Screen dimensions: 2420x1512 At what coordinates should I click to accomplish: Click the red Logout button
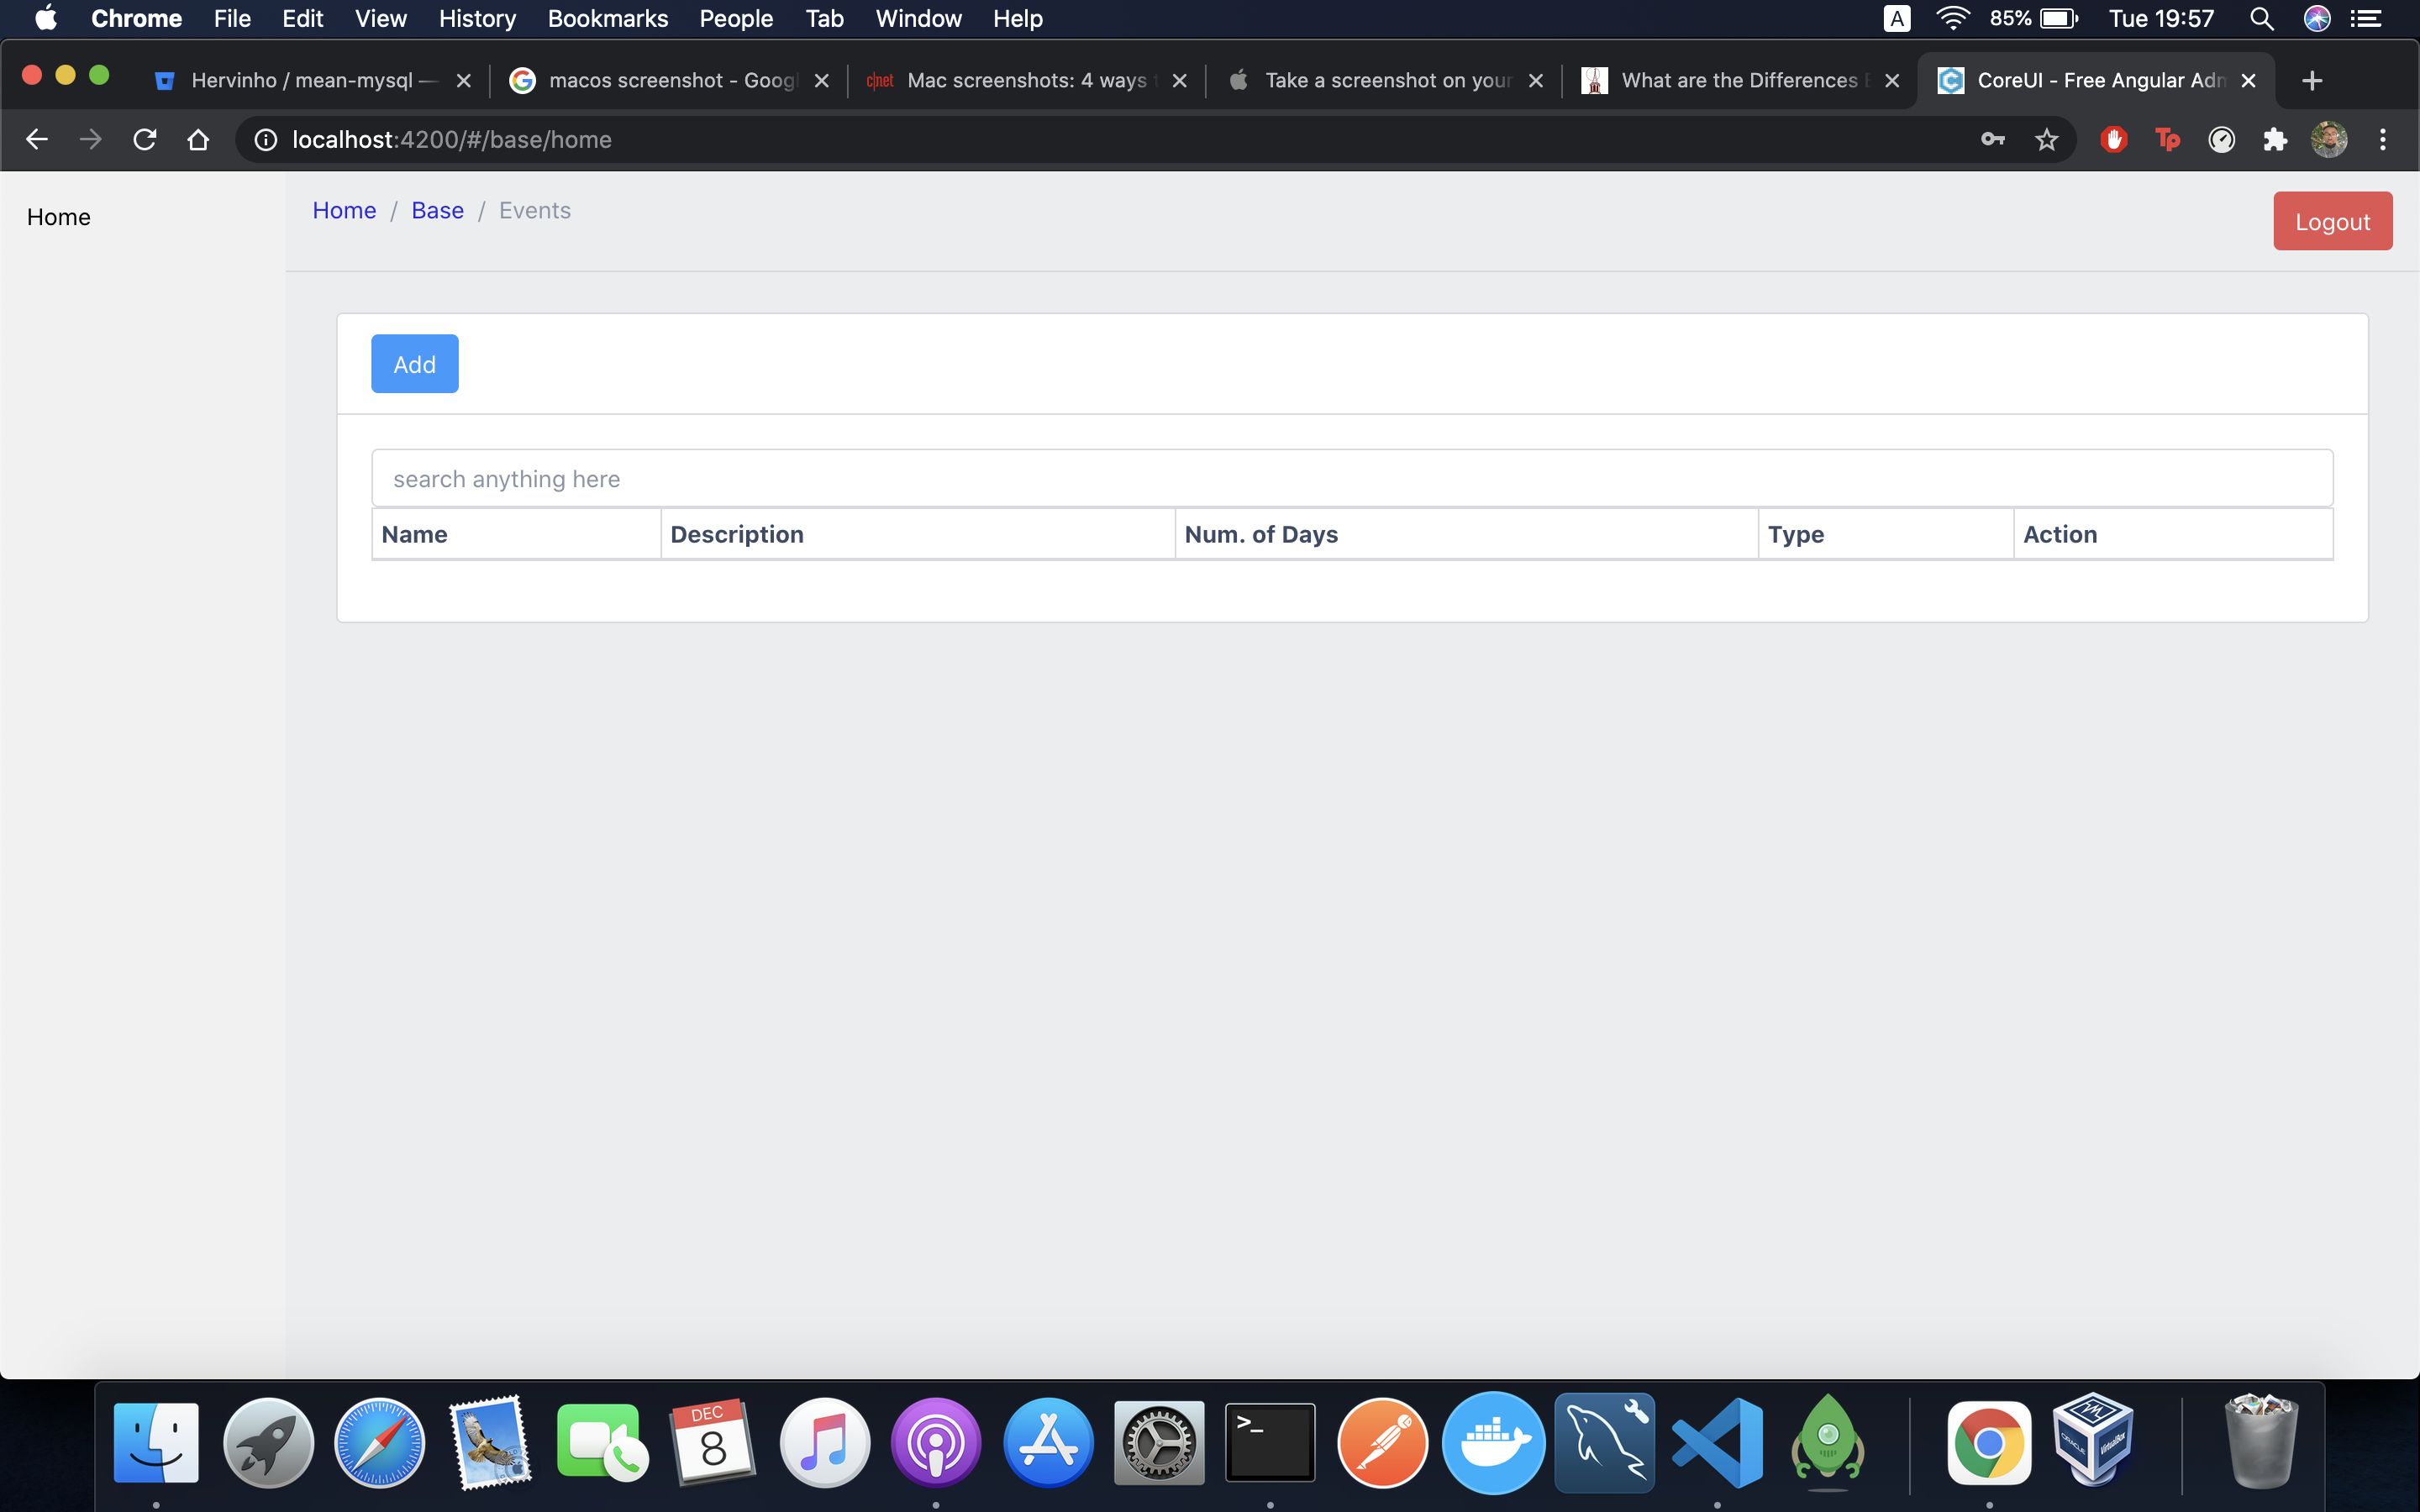2331,222
